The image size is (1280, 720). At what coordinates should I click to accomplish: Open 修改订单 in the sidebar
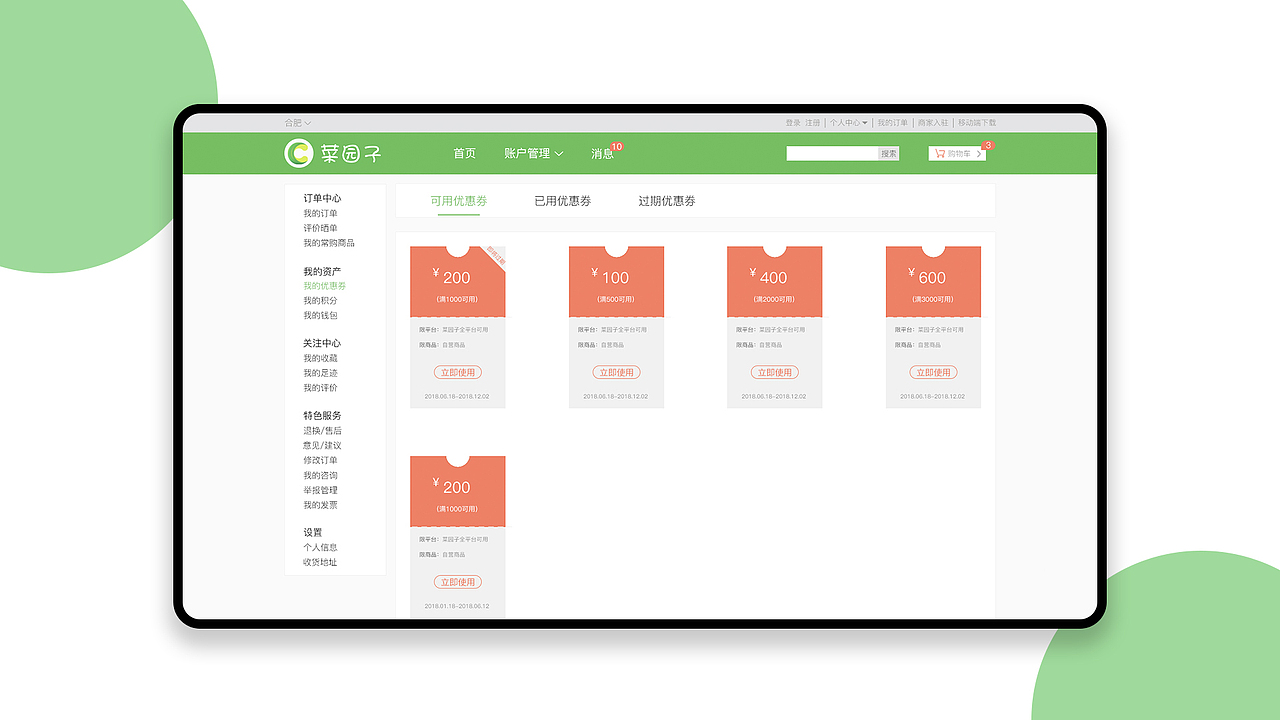pos(321,461)
